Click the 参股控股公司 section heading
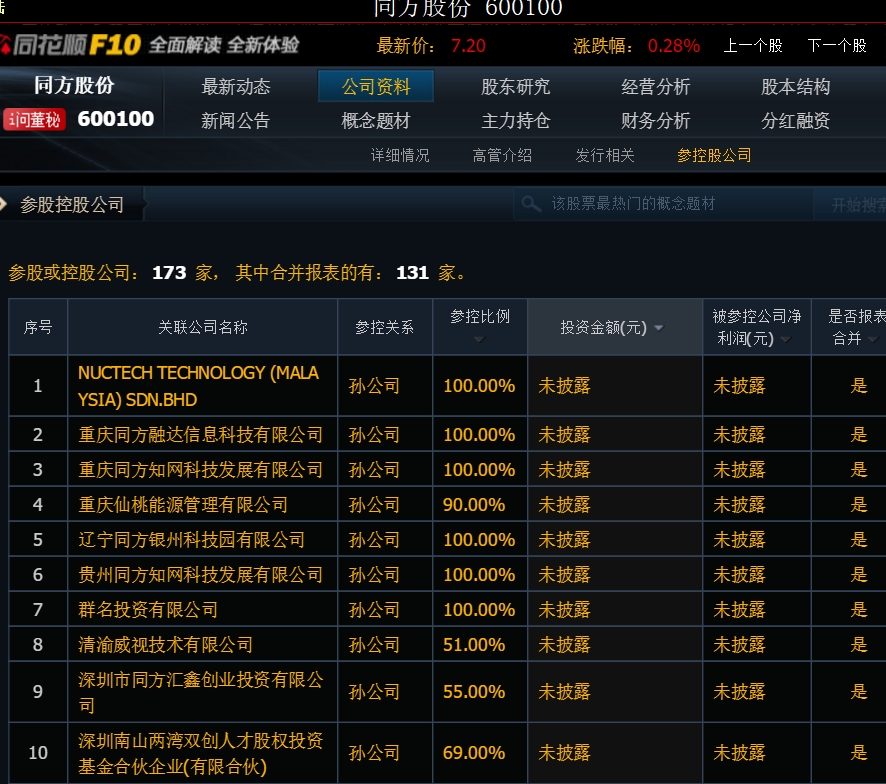The image size is (886, 784). click(72, 205)
